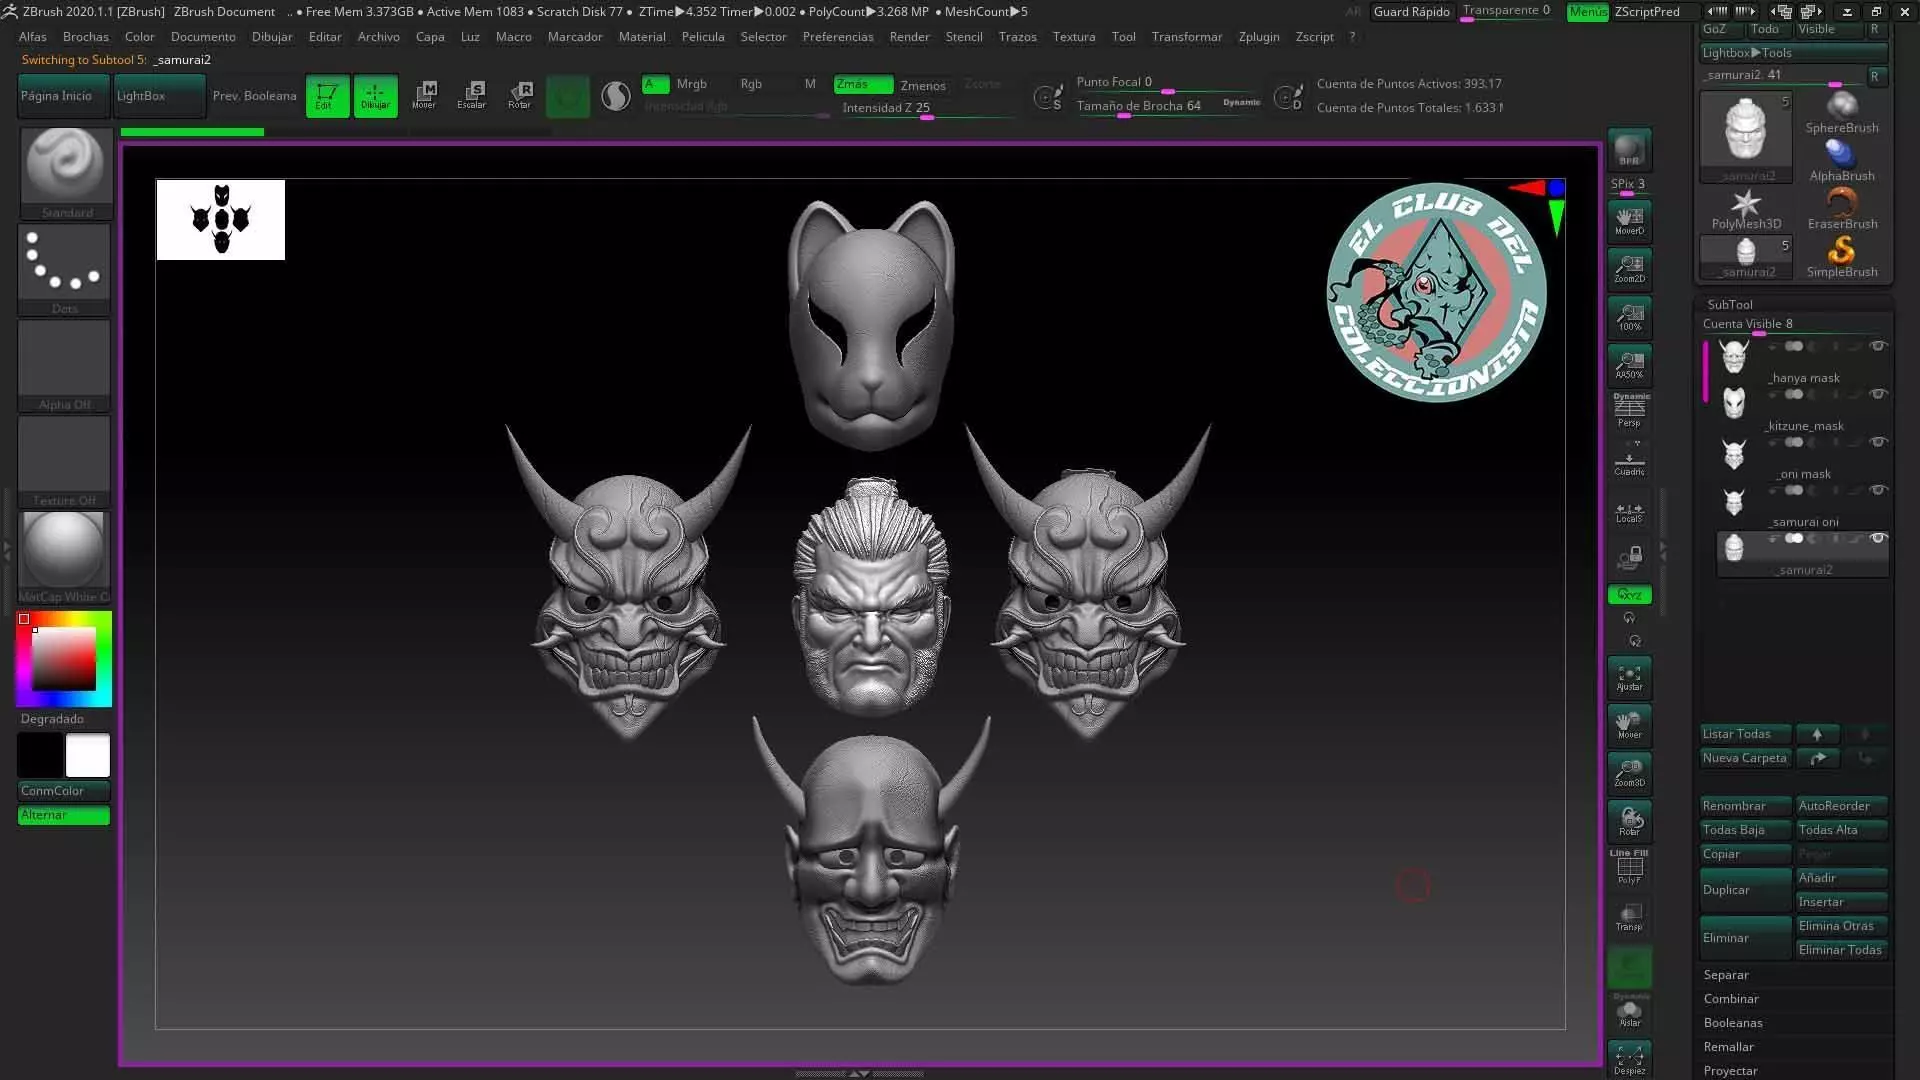The height and width of the screenshot is (1080, 1920).
Task: Select the Rotar (Rotate) tool icon
Action: [x=519, y=95]
